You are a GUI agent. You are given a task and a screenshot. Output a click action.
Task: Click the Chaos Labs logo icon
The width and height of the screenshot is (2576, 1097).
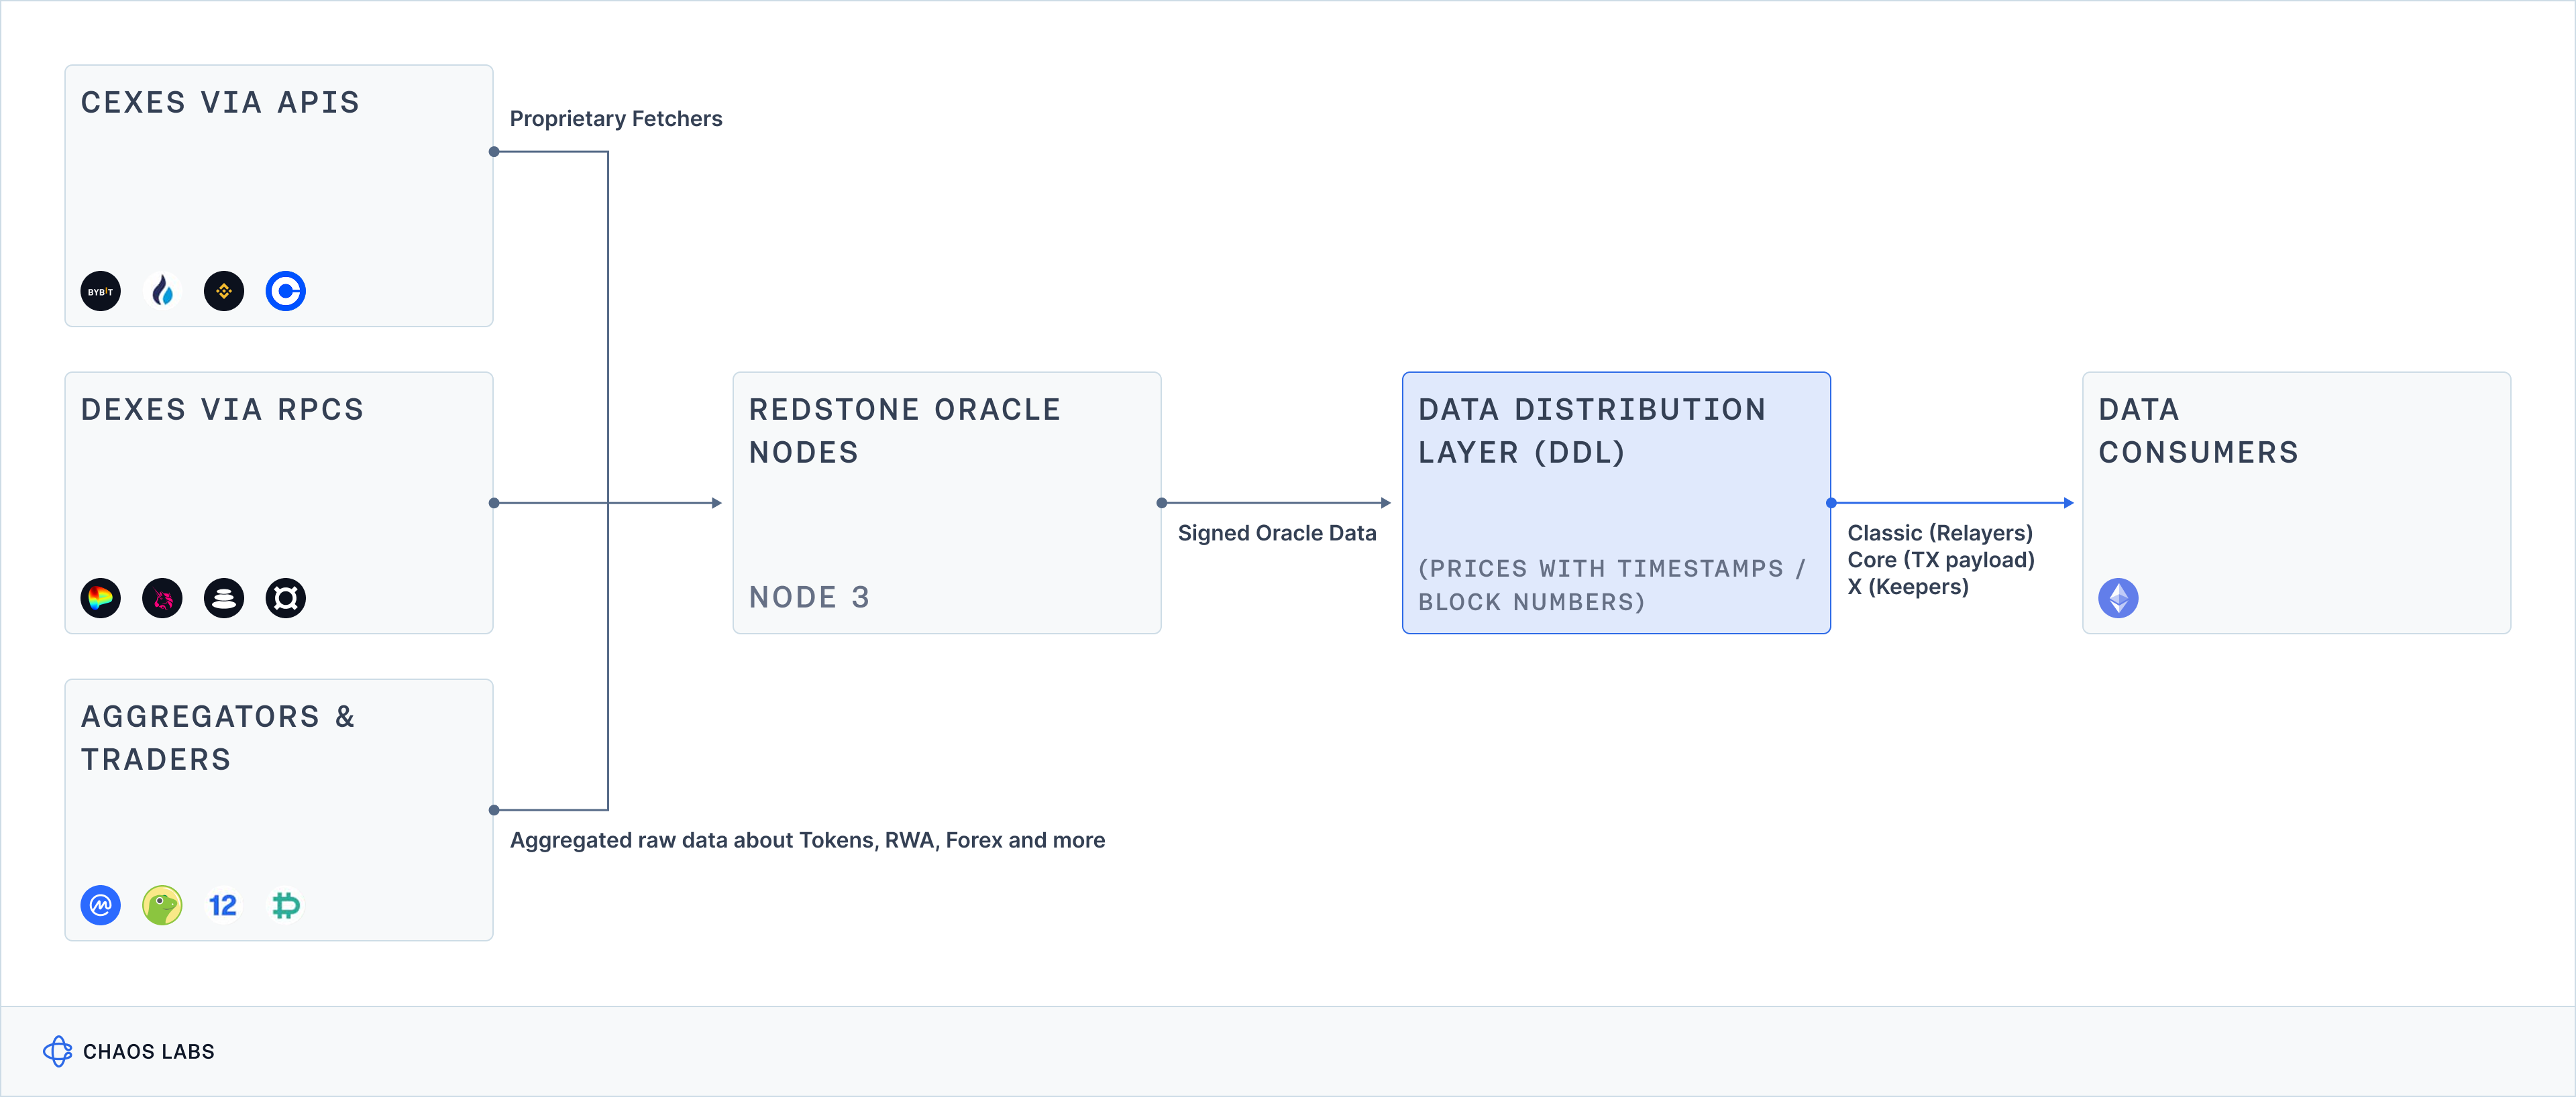pyautogui.click(x=58, y=1051)
